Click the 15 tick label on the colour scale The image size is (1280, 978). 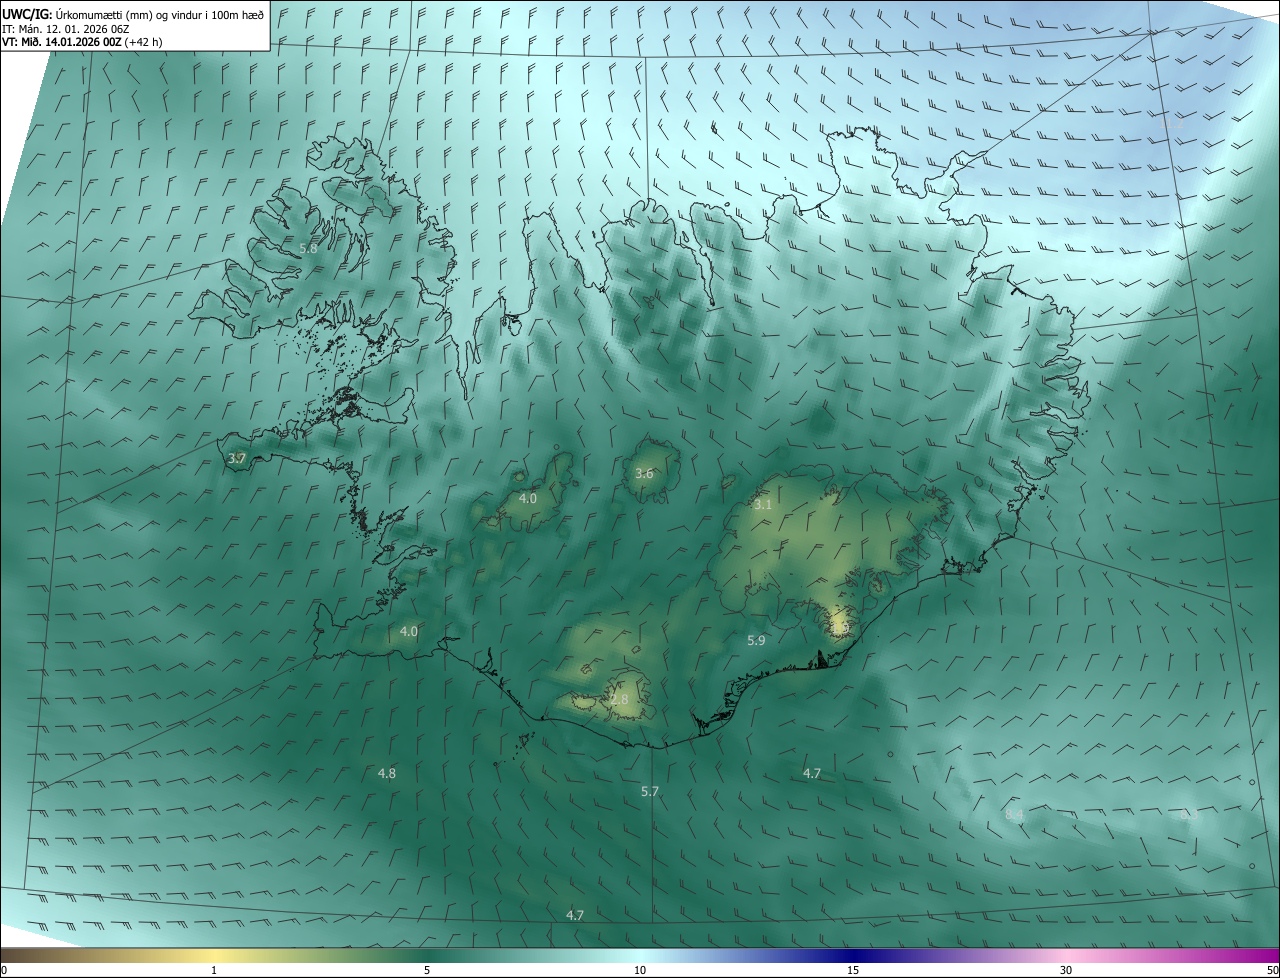[x=853, y=971]
